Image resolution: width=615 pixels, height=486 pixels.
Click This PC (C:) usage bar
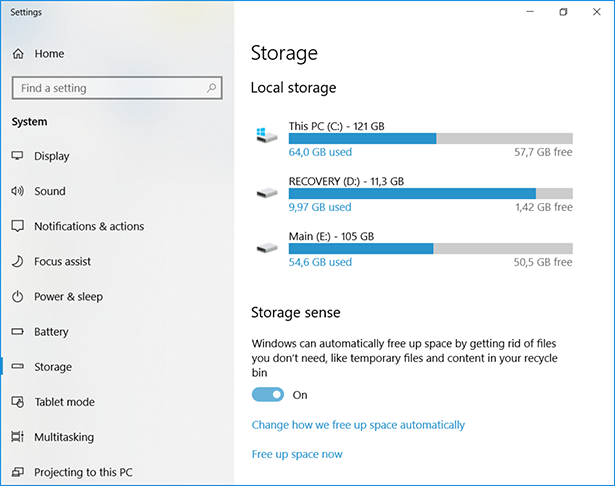430,139
